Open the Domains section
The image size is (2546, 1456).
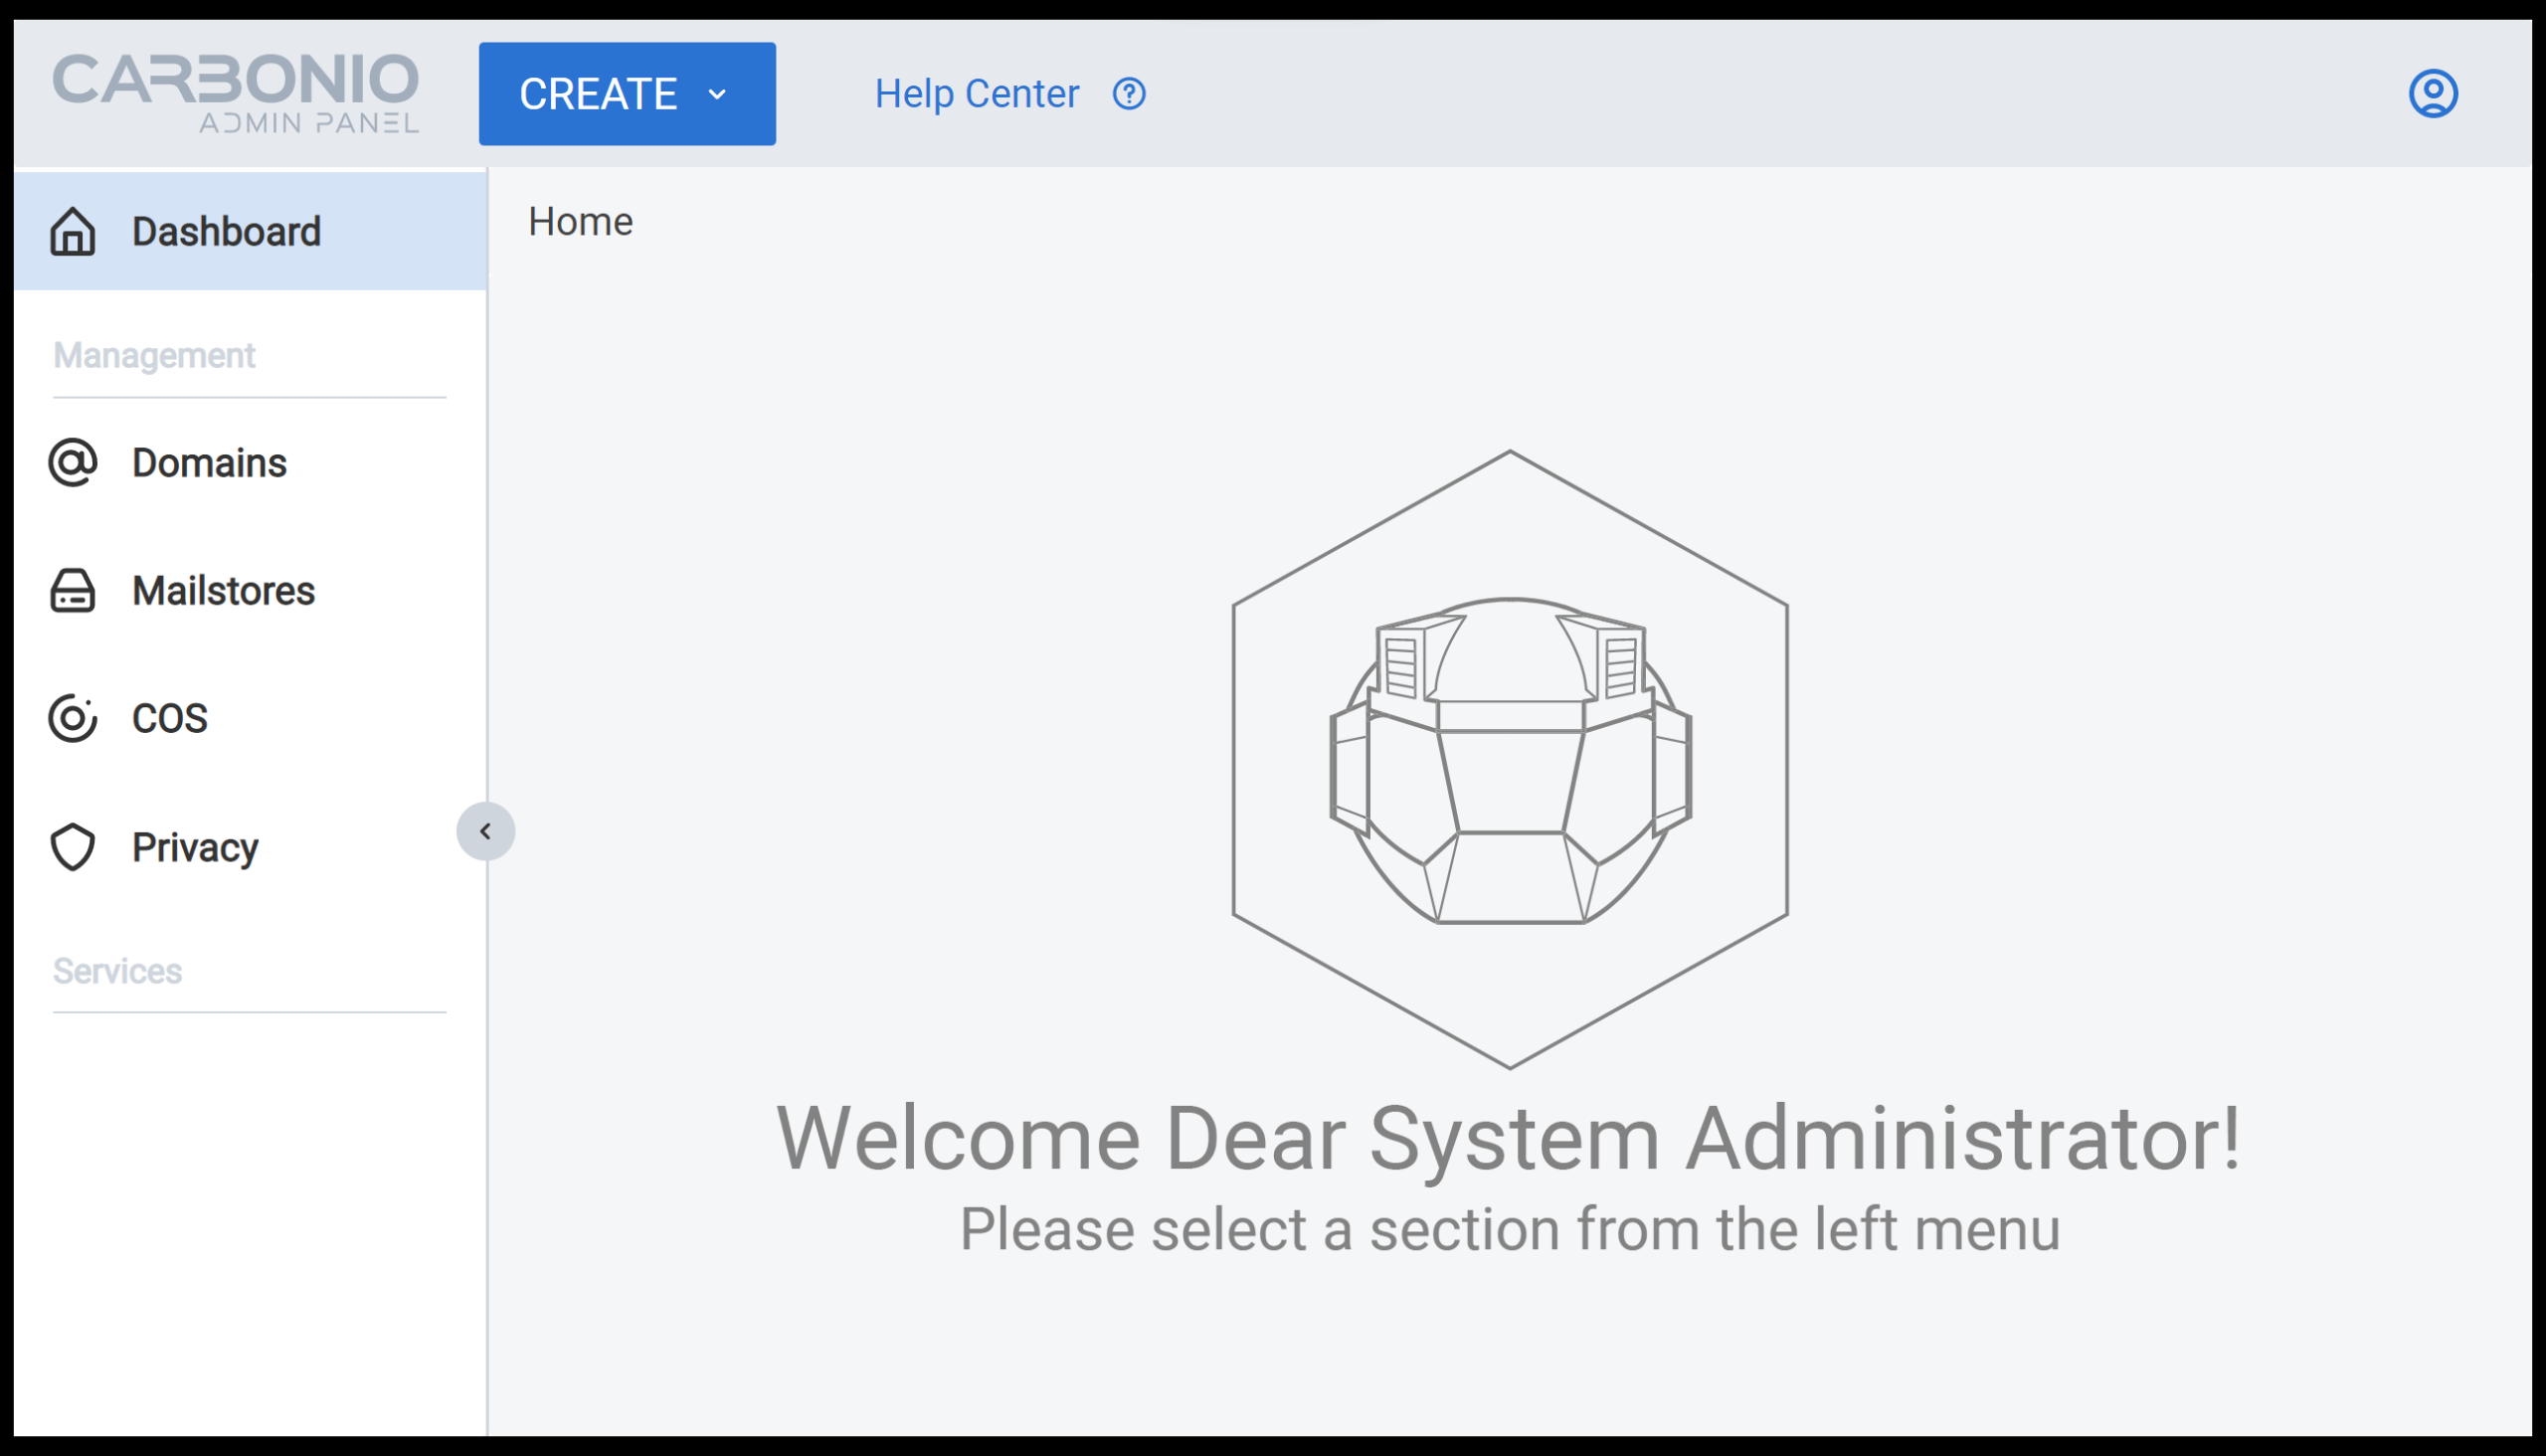coord(250,463)
